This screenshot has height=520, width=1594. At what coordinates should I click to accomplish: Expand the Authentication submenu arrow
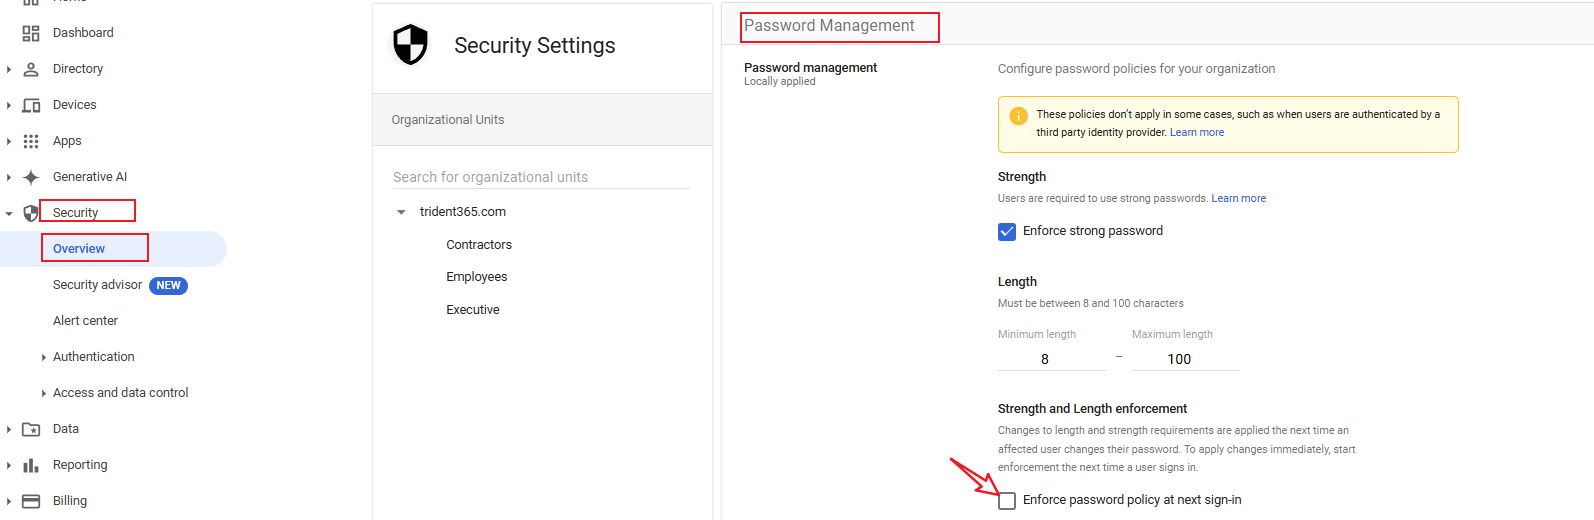pos(43,357)
